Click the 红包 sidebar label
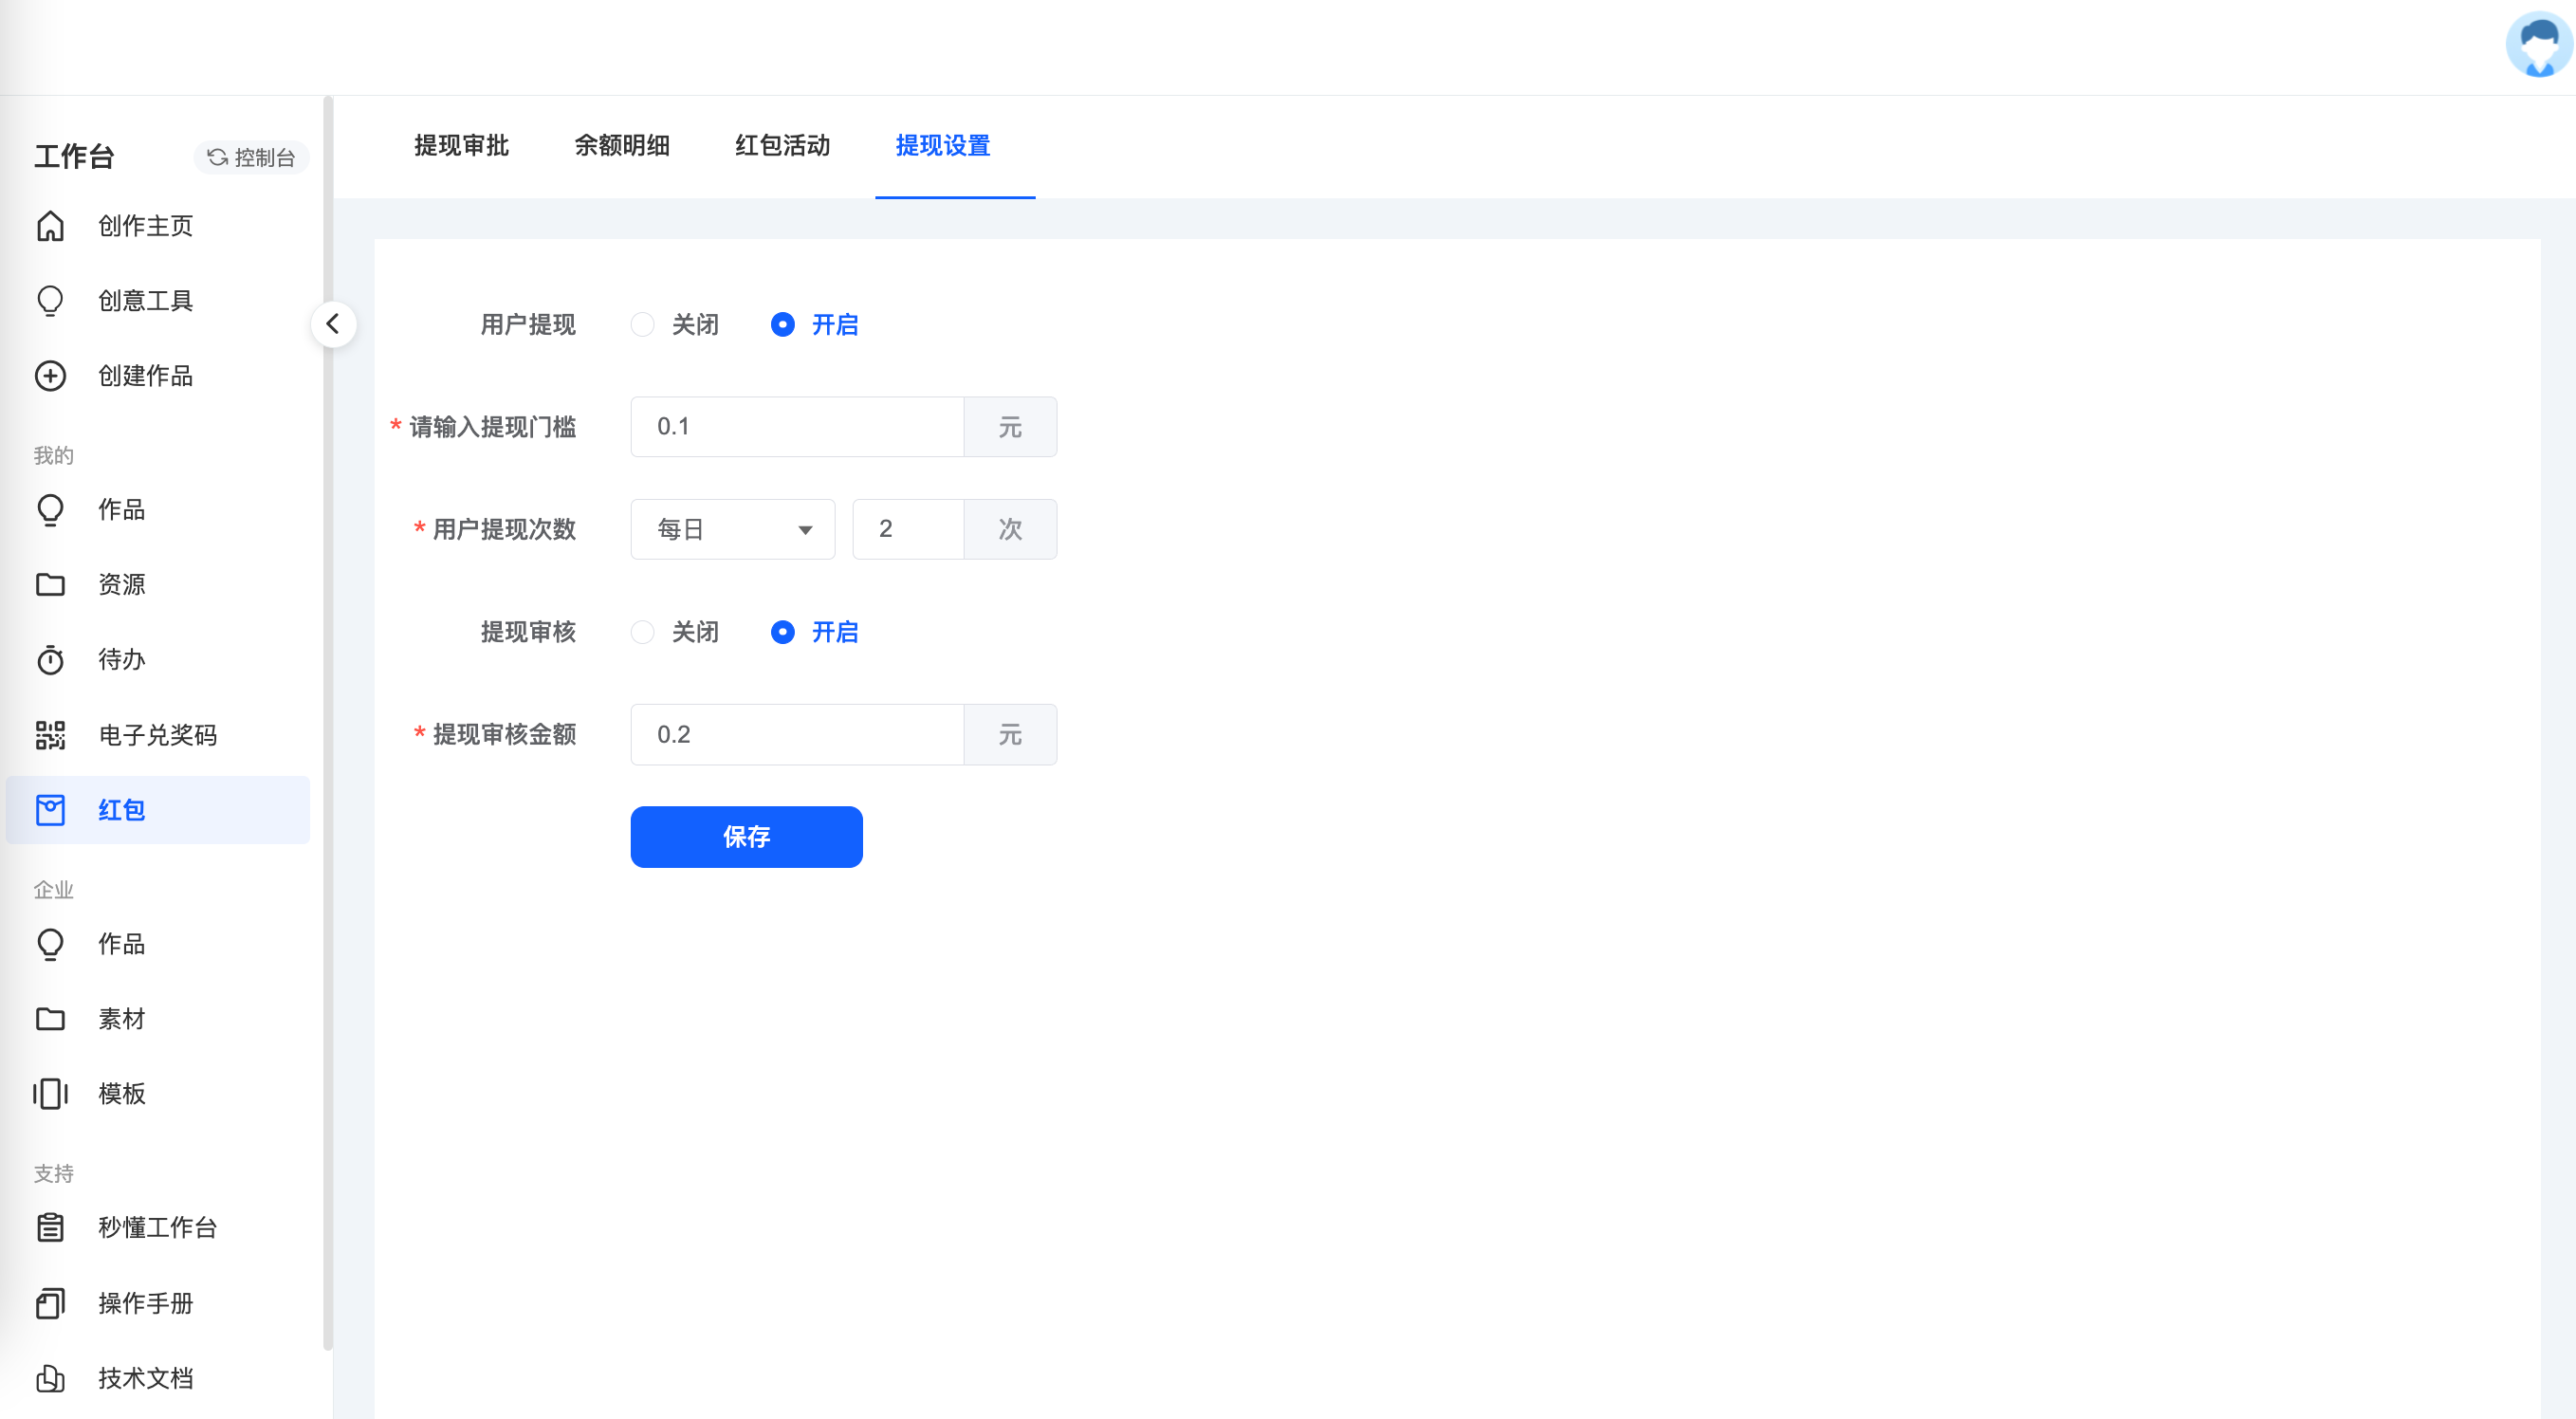 point(122,810)
